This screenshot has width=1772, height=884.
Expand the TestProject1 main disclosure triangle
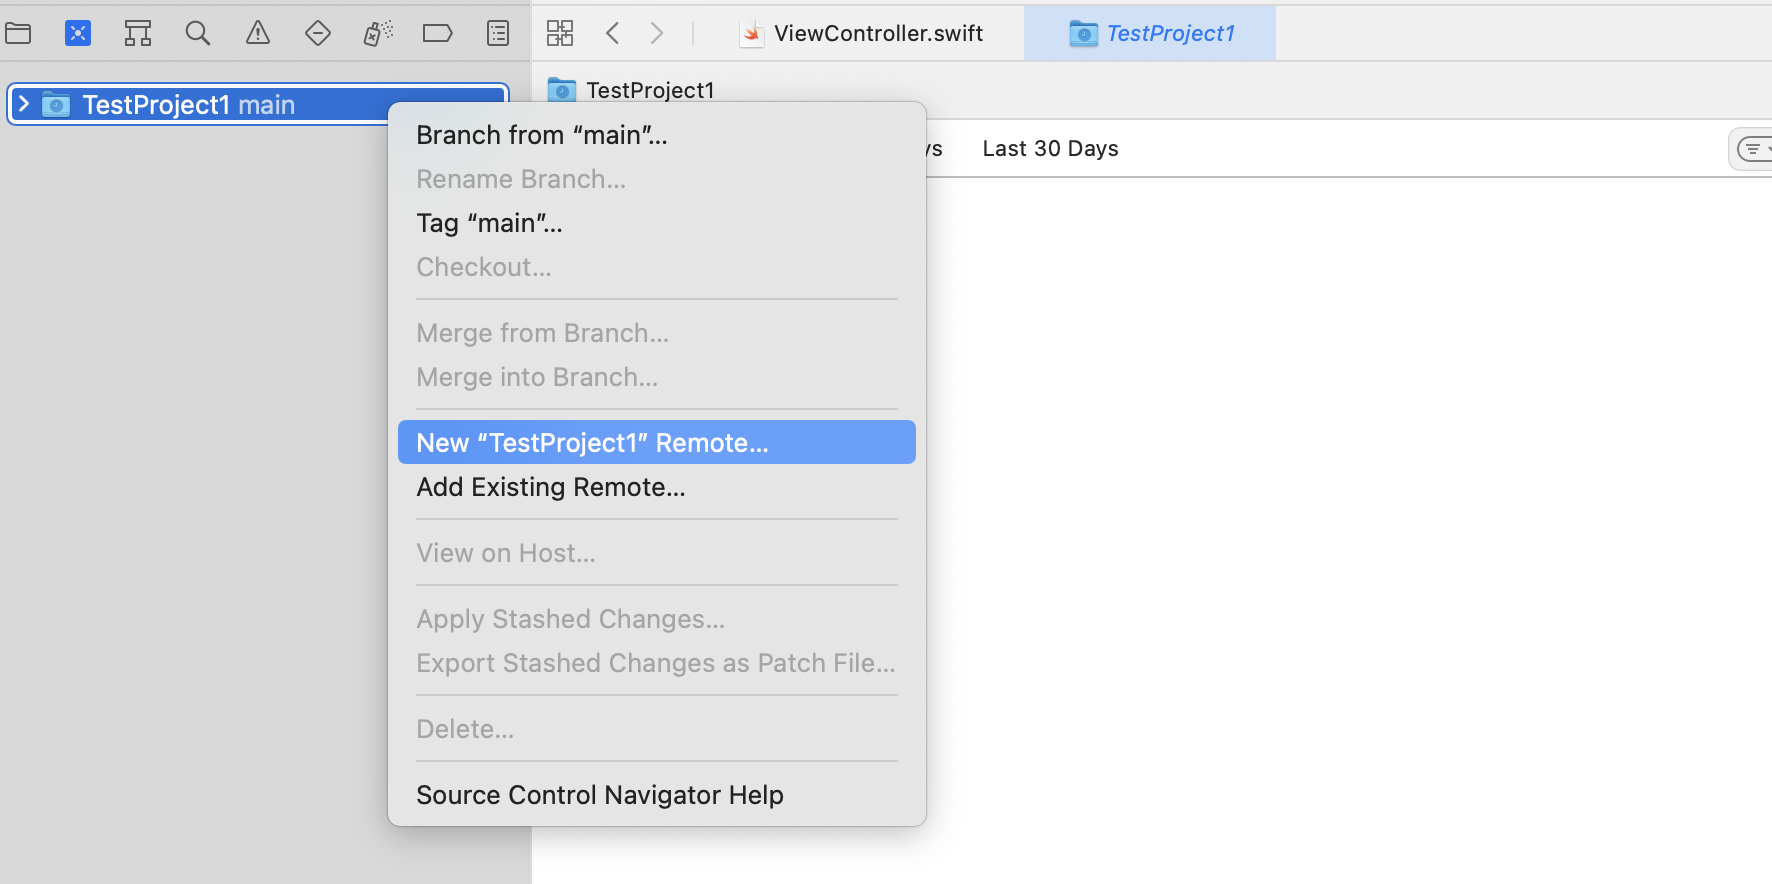point(24,104)
